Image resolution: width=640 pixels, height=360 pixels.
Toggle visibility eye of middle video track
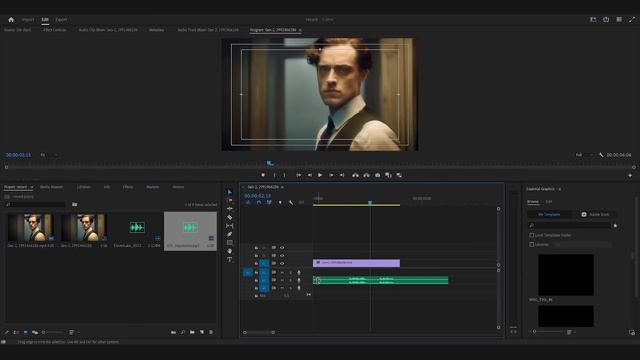click(282, 256)
